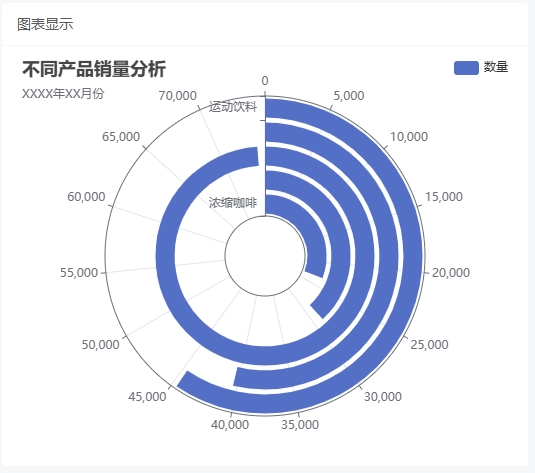The width and height of the screenshot is (535, 473).
Task: Click the 10,000 axis tick label
Action: click(409, 137)
